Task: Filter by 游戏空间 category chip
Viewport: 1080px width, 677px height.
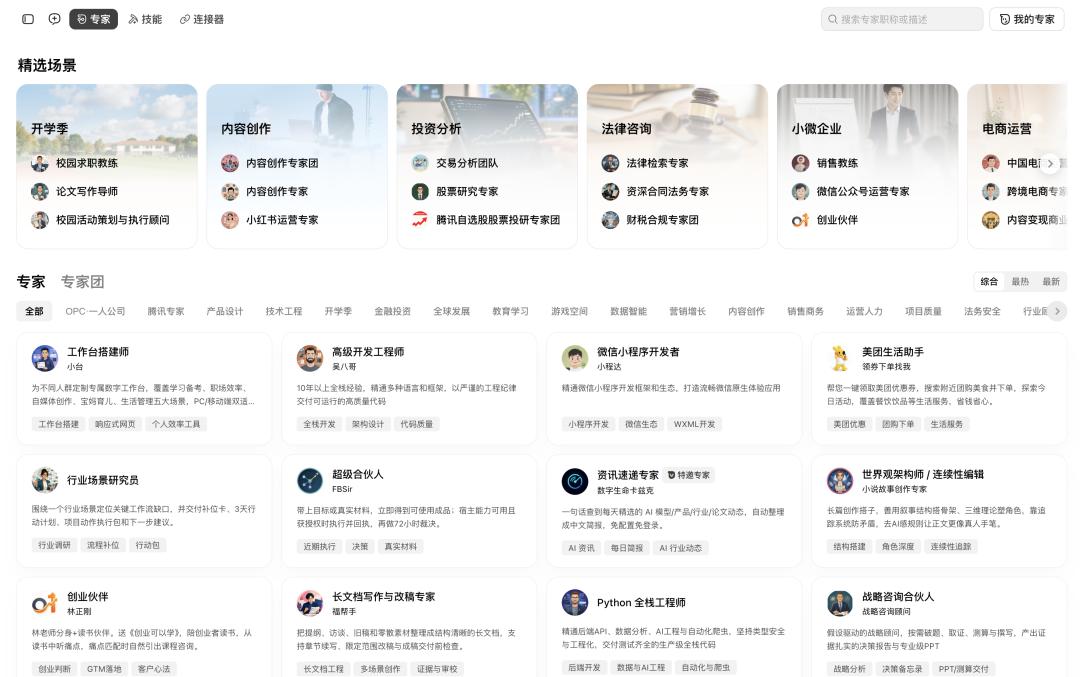Action: coord(570,311)
